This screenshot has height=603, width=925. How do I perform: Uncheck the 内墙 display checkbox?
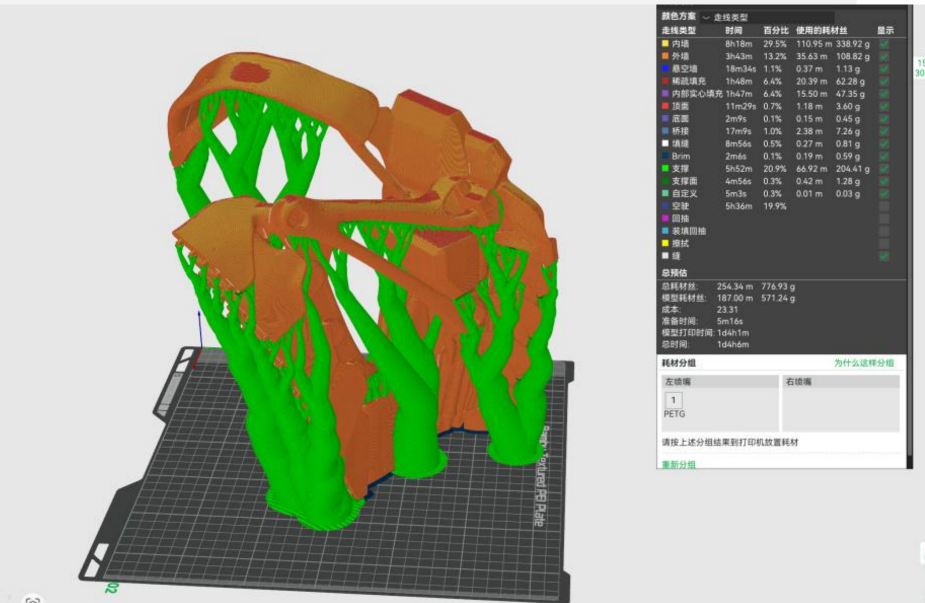[884, 44]
